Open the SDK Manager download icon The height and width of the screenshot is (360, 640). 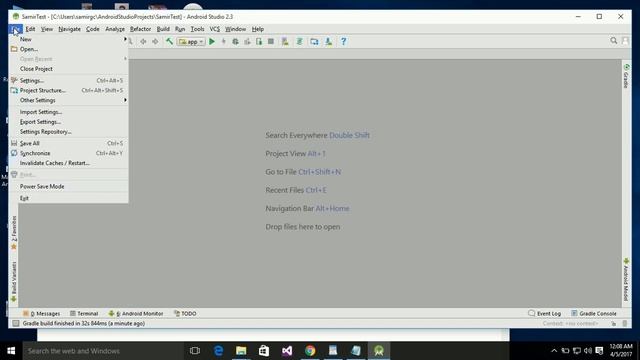(x=329, y=41)
